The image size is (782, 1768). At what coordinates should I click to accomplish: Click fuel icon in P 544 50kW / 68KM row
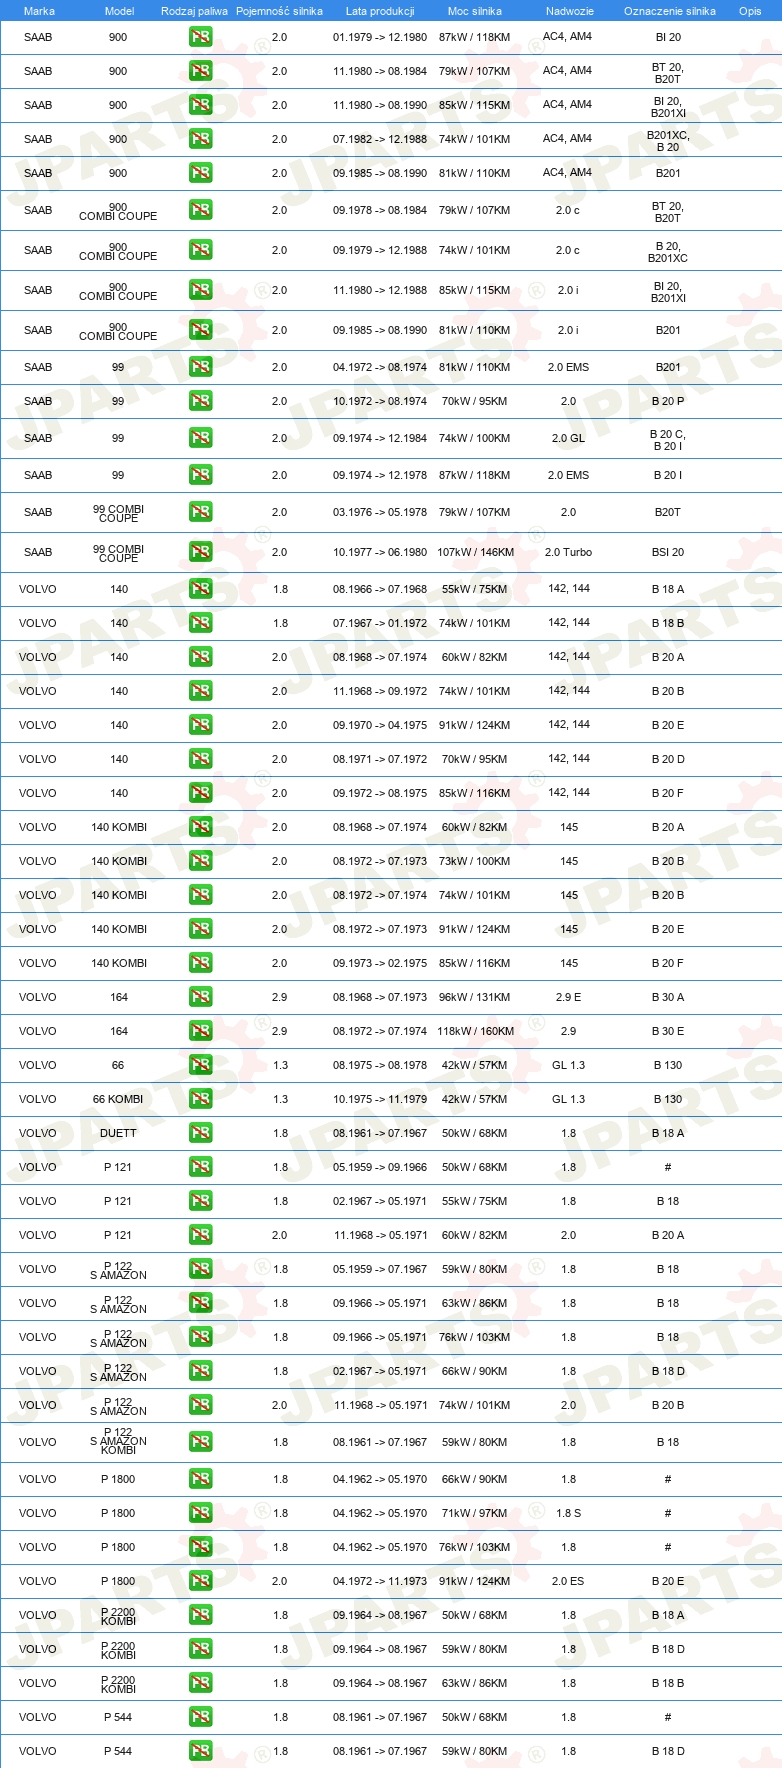point(201,1717)
